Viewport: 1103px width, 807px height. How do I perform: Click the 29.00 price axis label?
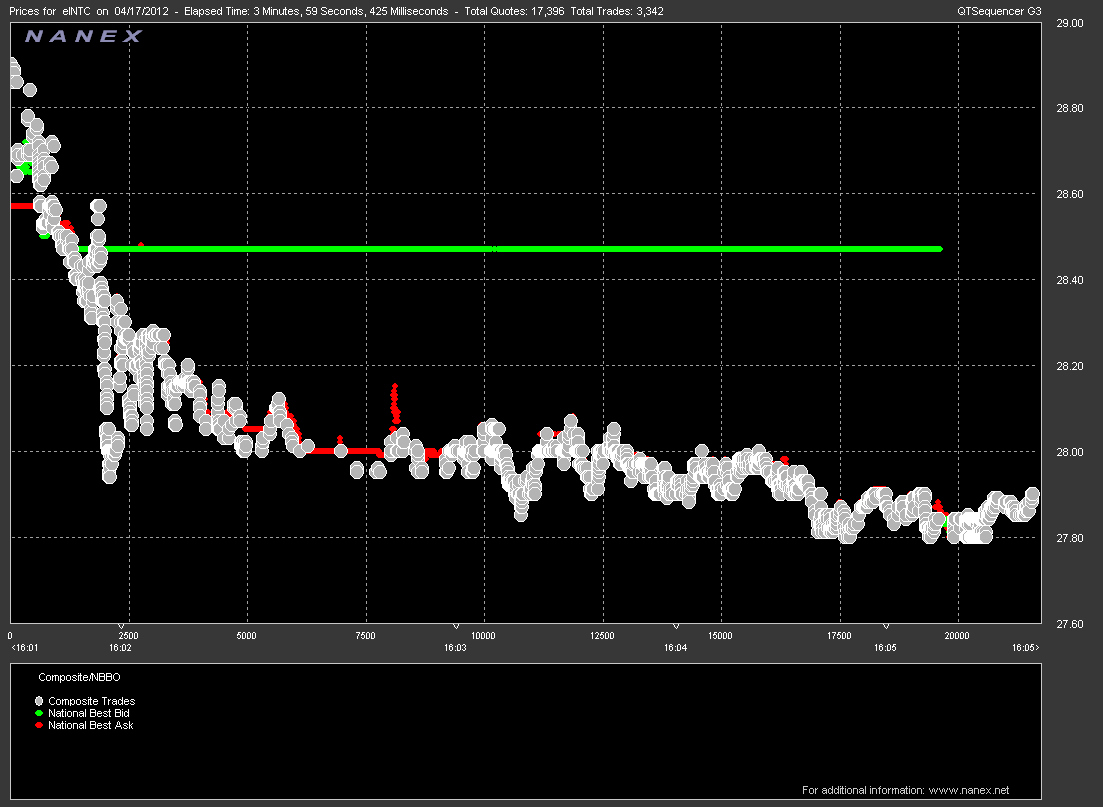(1070, 23)
